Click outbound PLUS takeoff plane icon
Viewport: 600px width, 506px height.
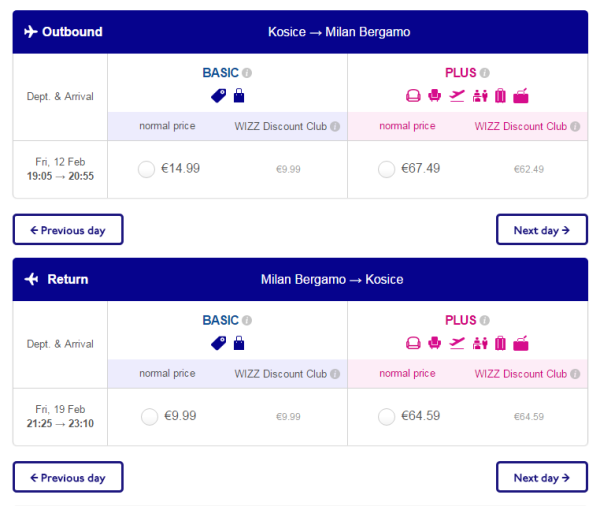(x=457, y=96)
